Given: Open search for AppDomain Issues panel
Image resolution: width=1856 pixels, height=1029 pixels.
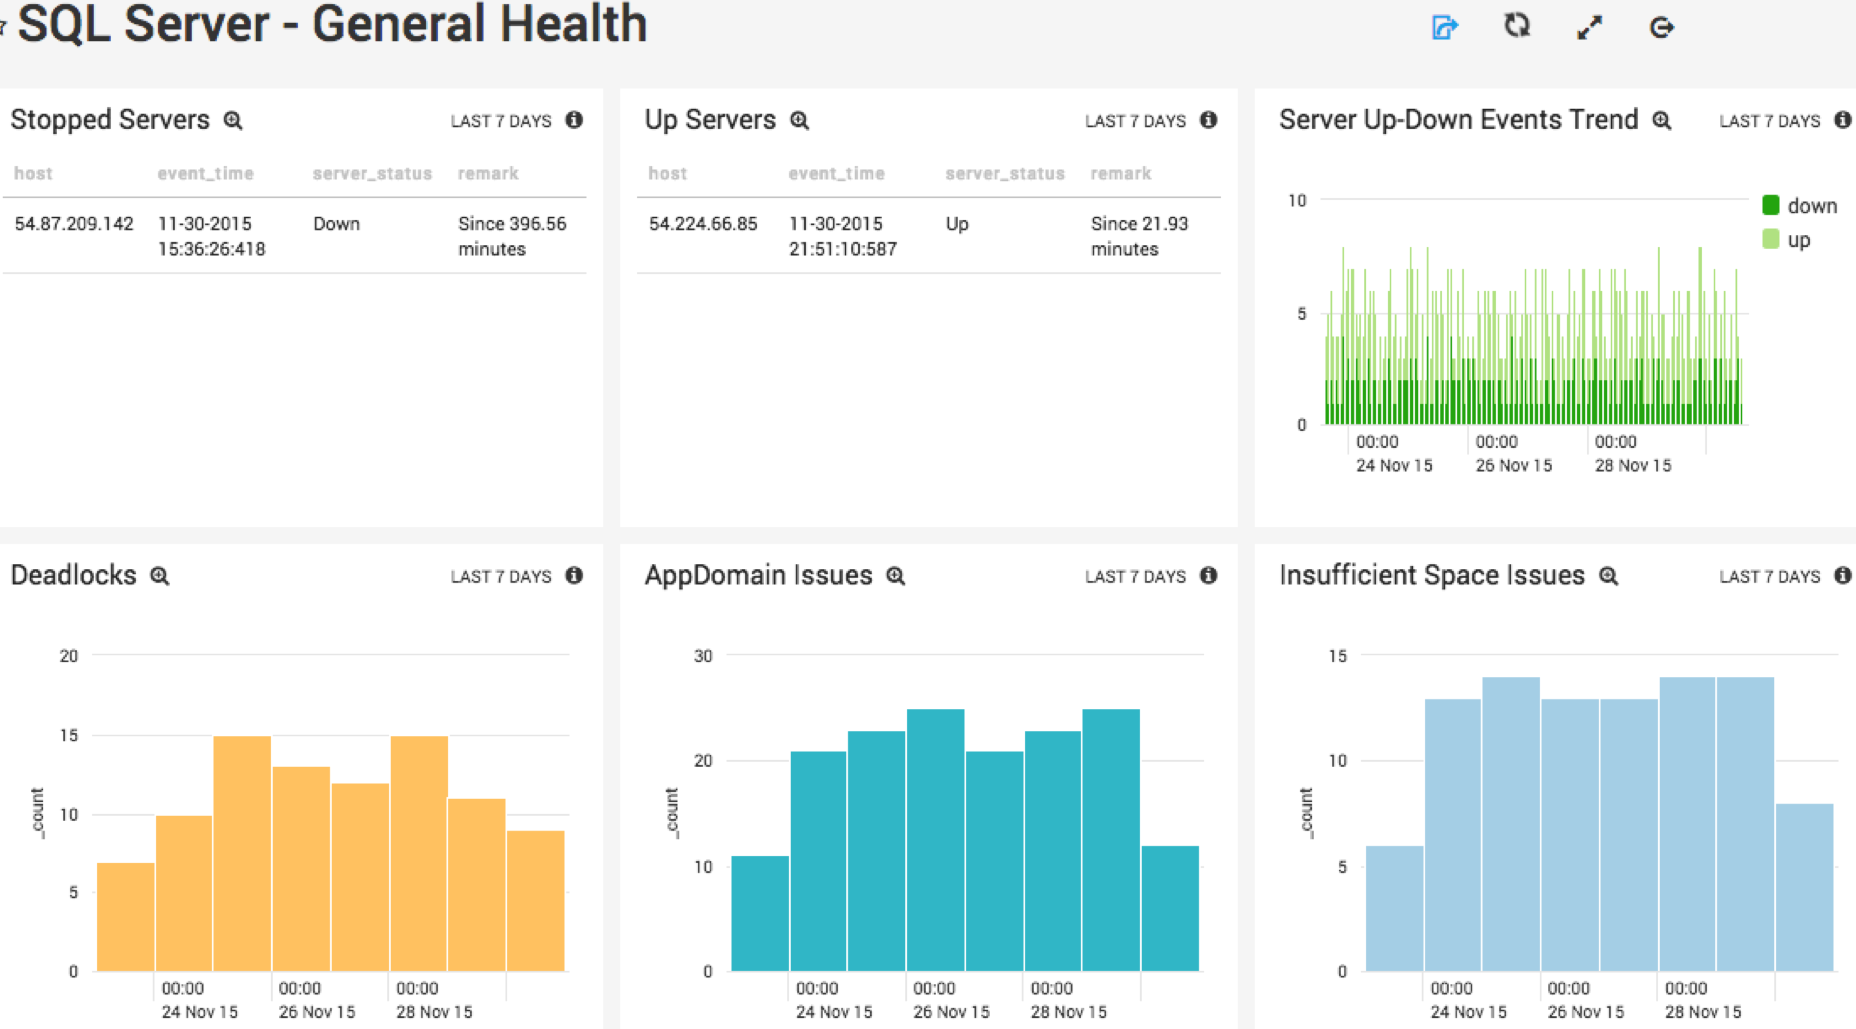Looking at the screenshot, I should (x=896, y=576).
